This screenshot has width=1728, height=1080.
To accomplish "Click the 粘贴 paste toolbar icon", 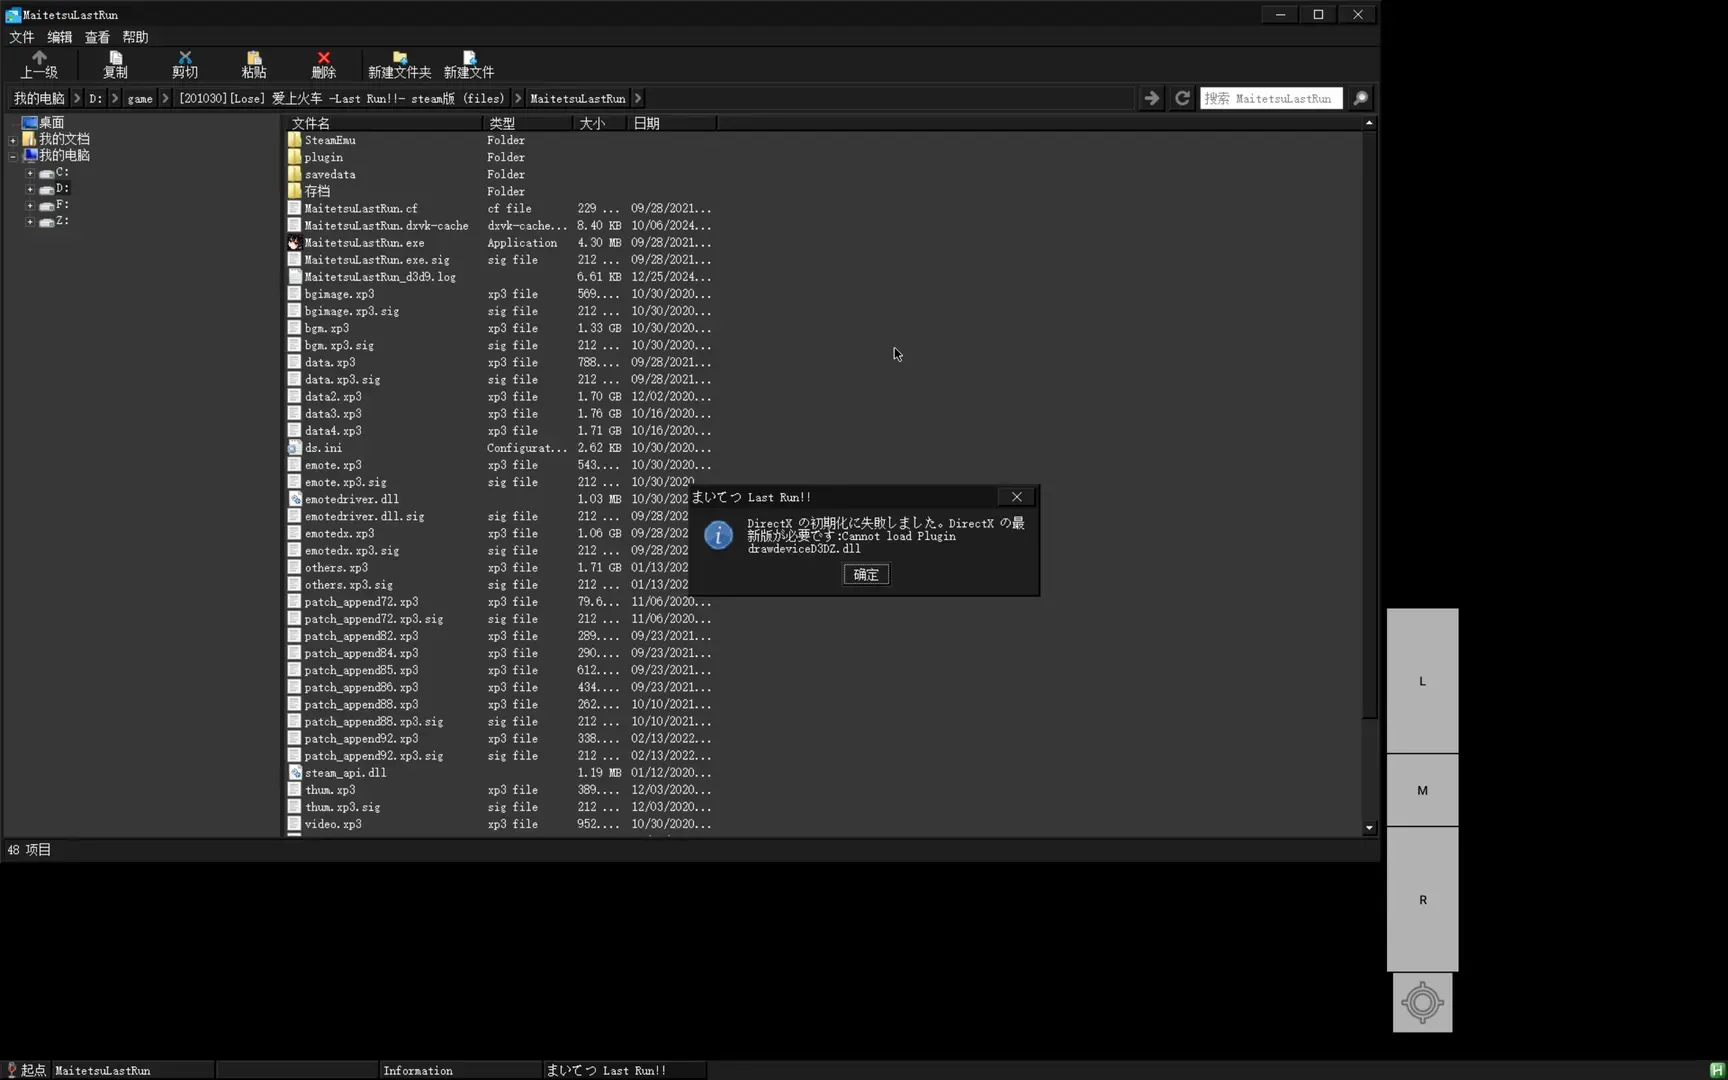I will (254, 64).
